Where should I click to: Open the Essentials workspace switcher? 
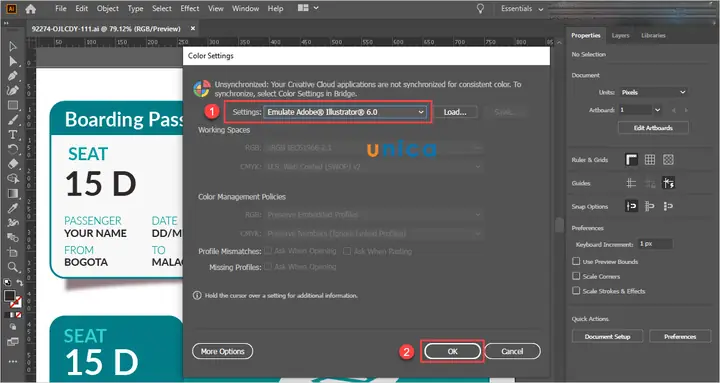pos(522,9)
